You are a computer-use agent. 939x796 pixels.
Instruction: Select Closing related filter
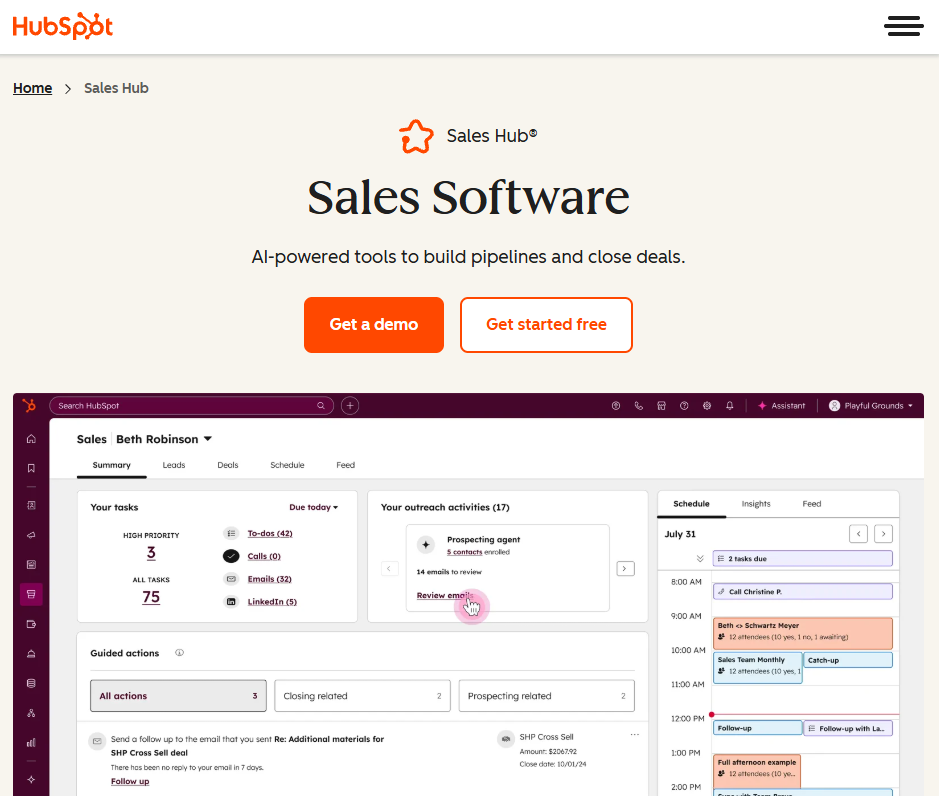point(362,696)
